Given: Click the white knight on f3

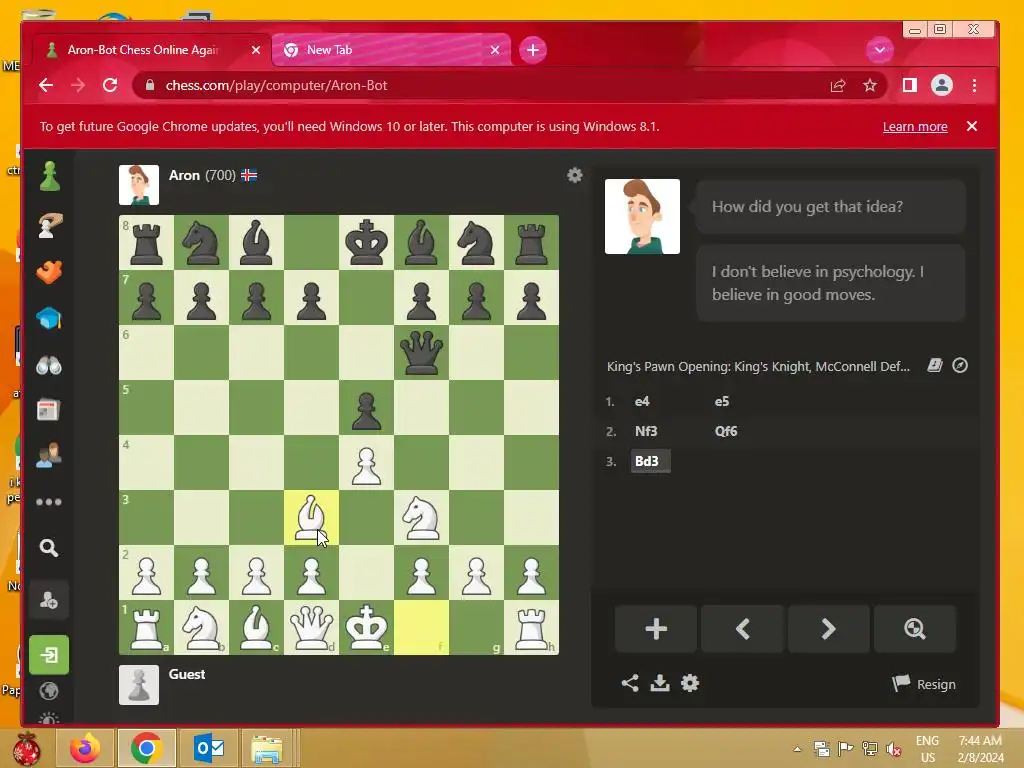Looking at the screenshot, I should pyautogui.click(x=421, y=517).
